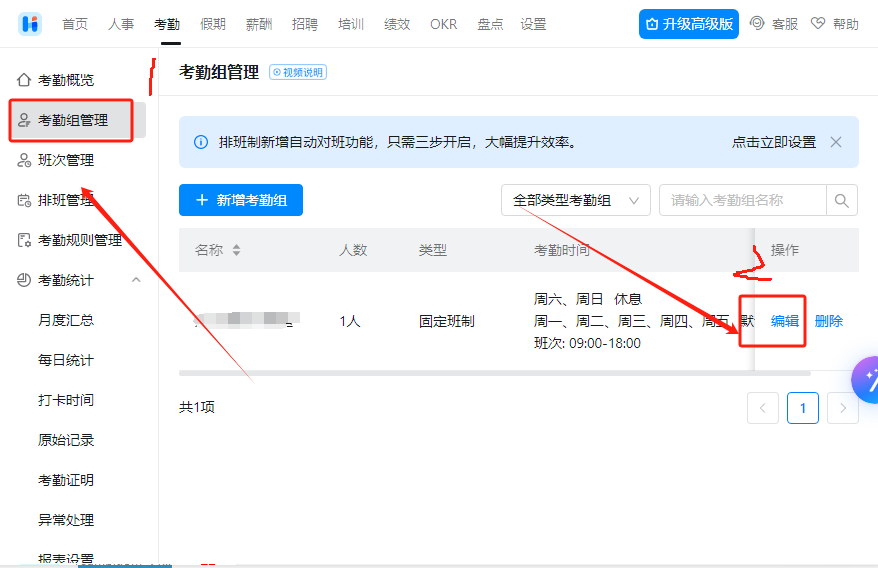Open 视频说明 video instructions tag

(x=298, y=72)
